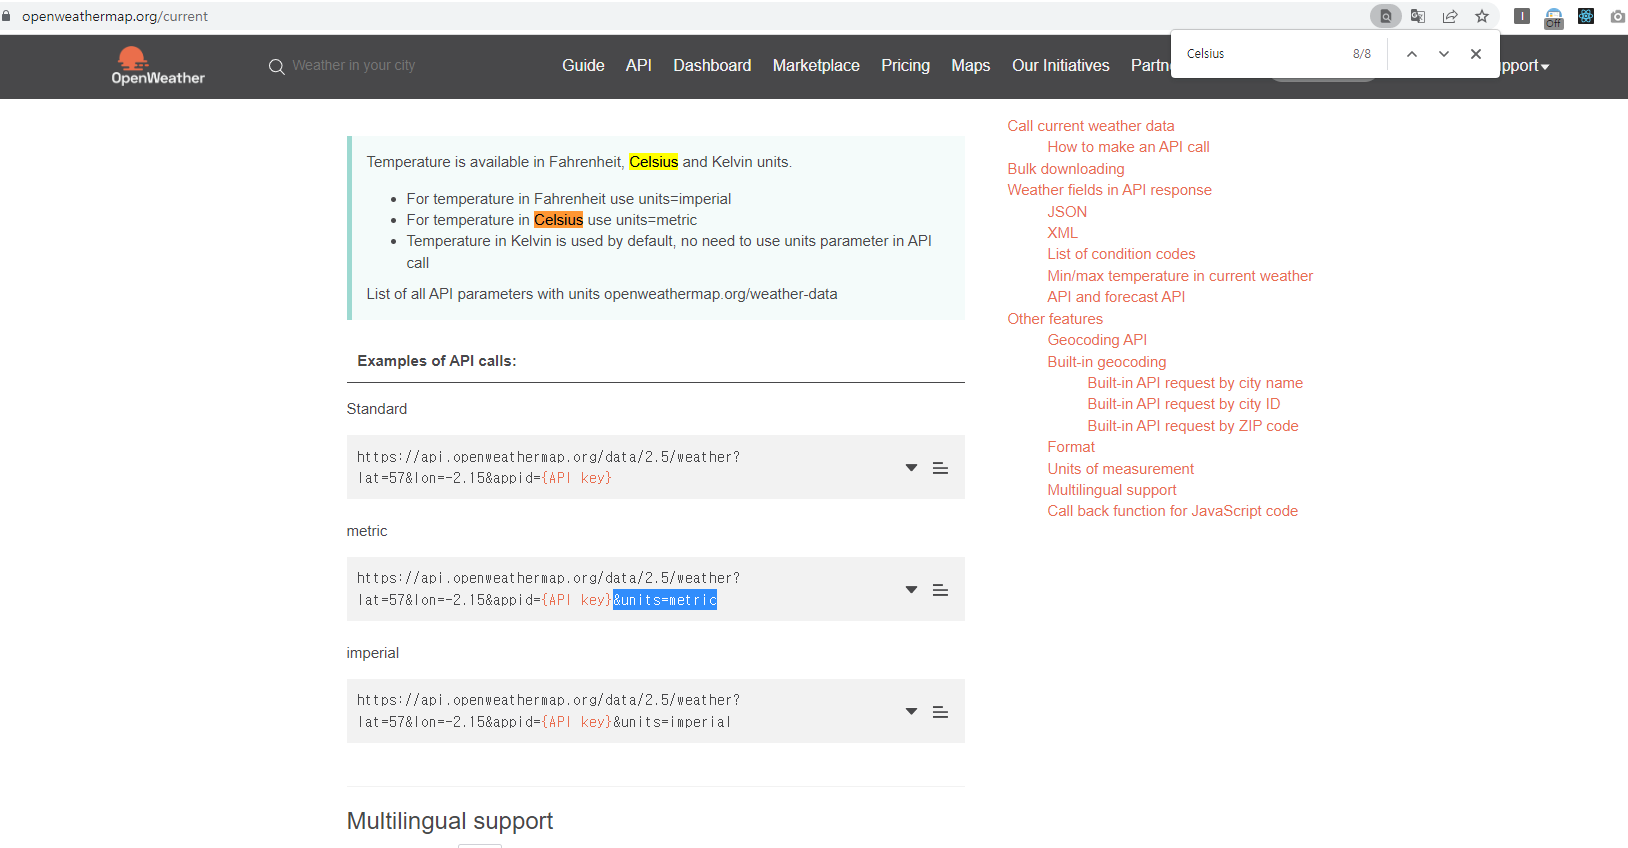
Task: Click the Google Lens search icon in address bar
Action: pyautogui.click(x=1385, y=16)
